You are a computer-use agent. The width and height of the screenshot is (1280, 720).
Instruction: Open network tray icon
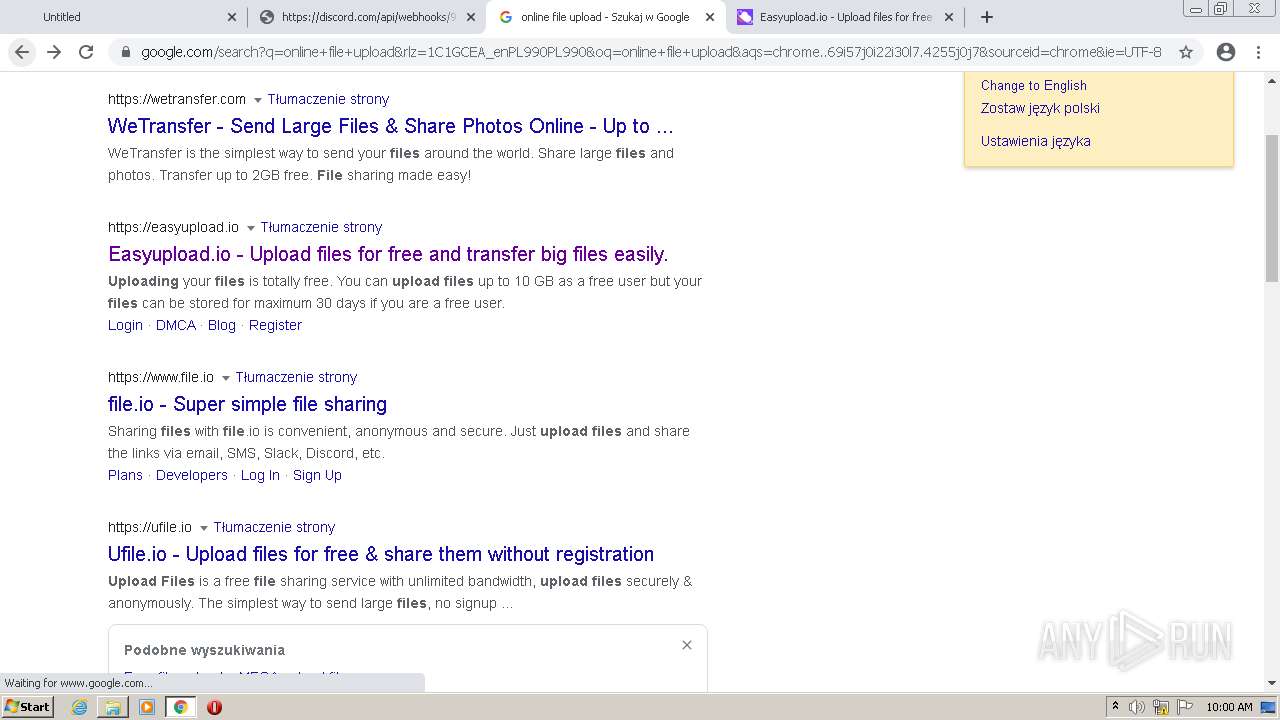click(x=1161, y=707)
